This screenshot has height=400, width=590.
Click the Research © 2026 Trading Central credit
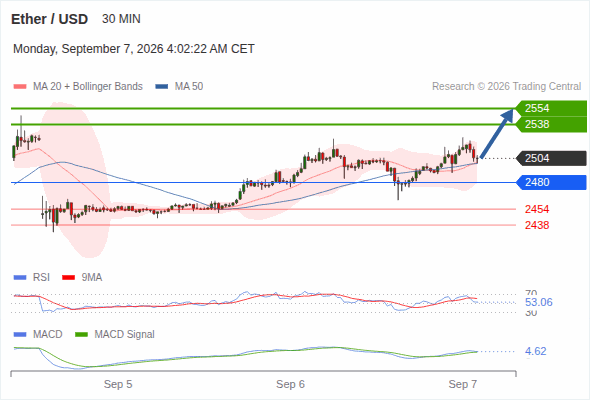(x=506, y=87)
